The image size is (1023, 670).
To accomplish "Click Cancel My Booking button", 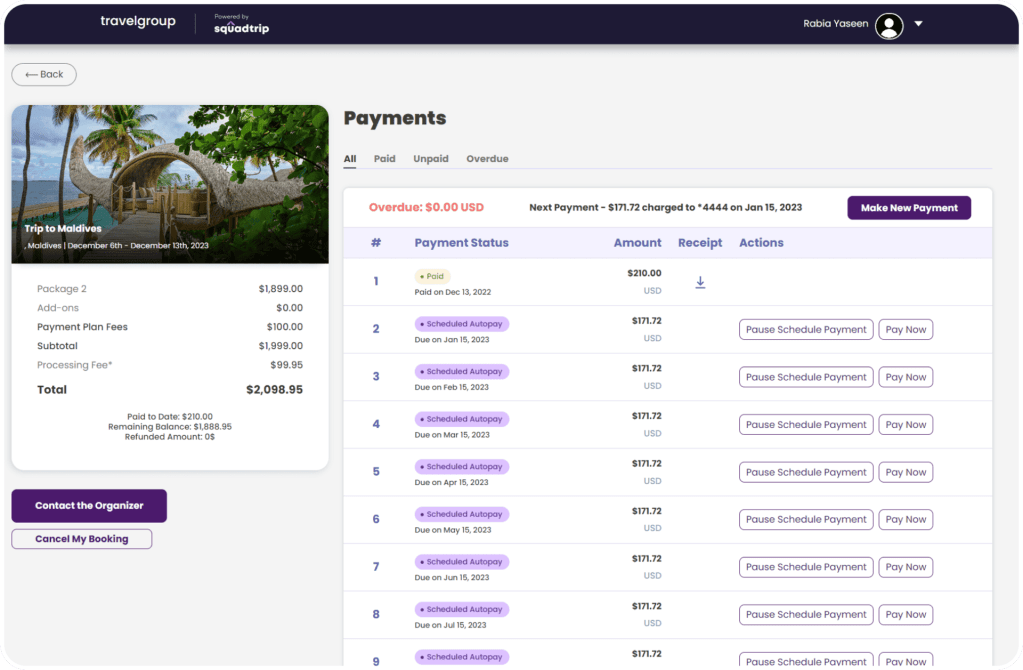I will 82,539.
